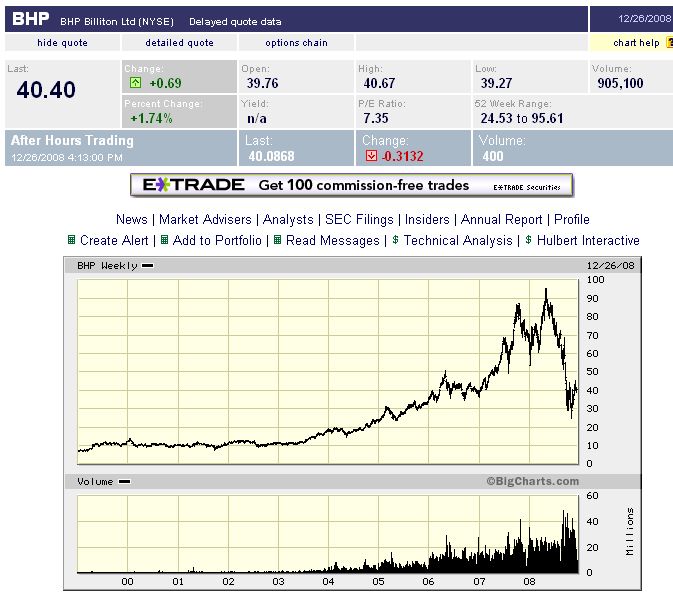
Task: Click the BHP ticker symbol header
Action: point(30,19)
